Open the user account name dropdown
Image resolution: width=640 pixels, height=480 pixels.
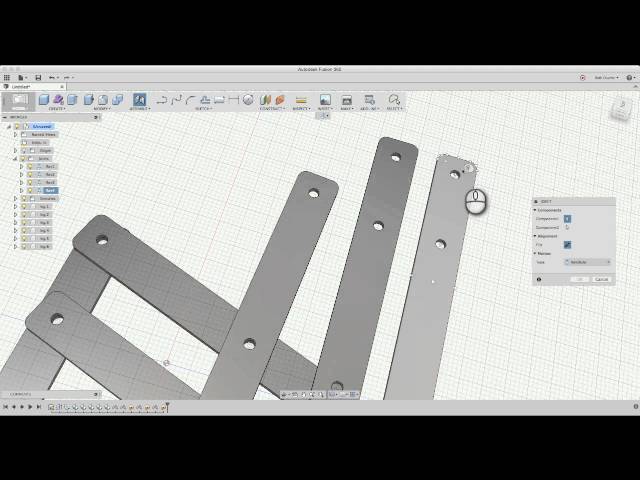pos(606,78)
